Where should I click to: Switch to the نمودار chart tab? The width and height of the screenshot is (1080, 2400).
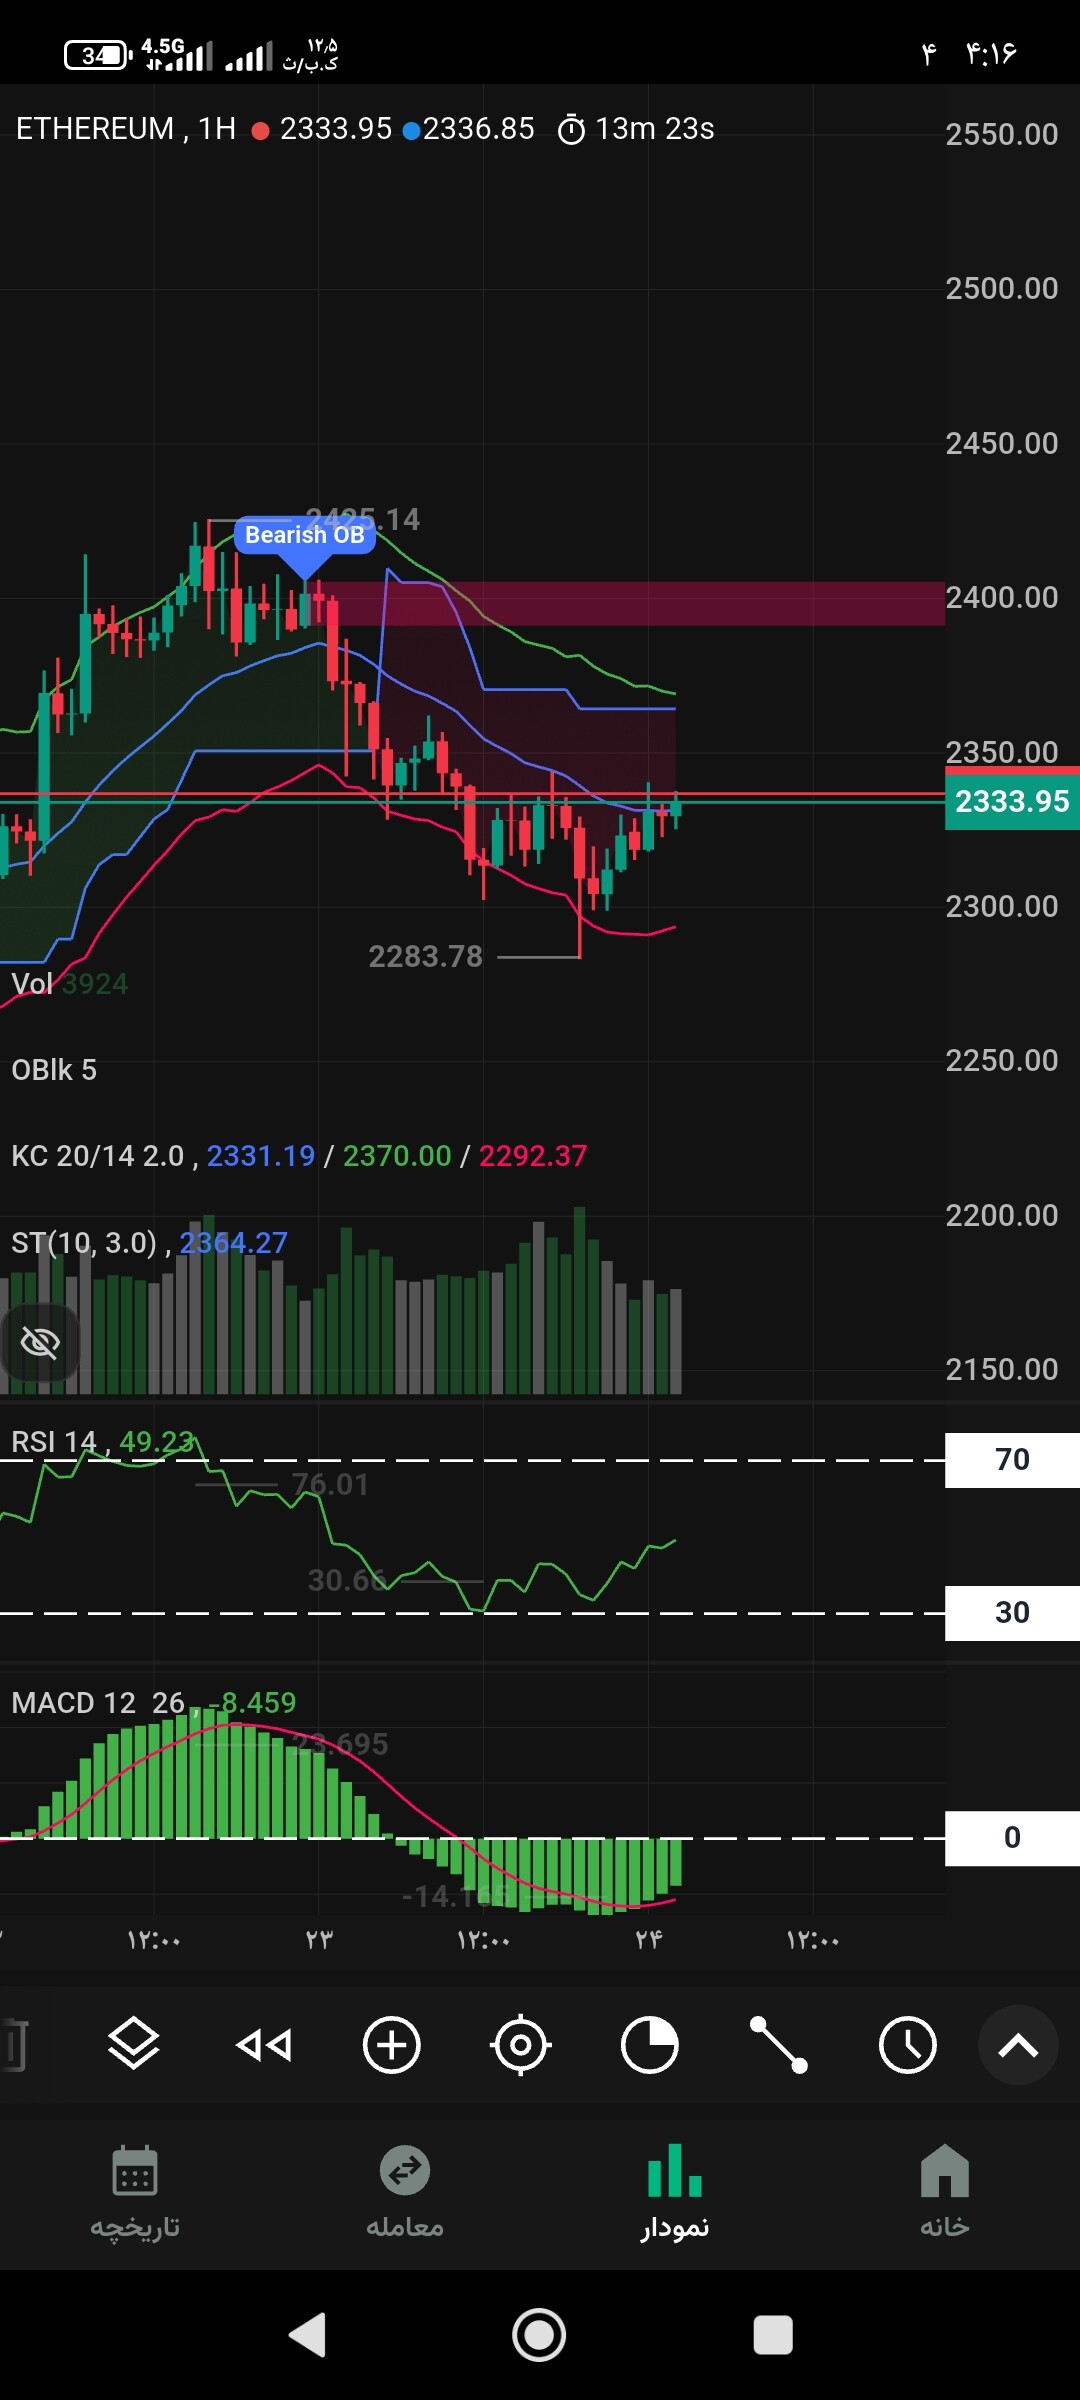[x=675, y=2191]
